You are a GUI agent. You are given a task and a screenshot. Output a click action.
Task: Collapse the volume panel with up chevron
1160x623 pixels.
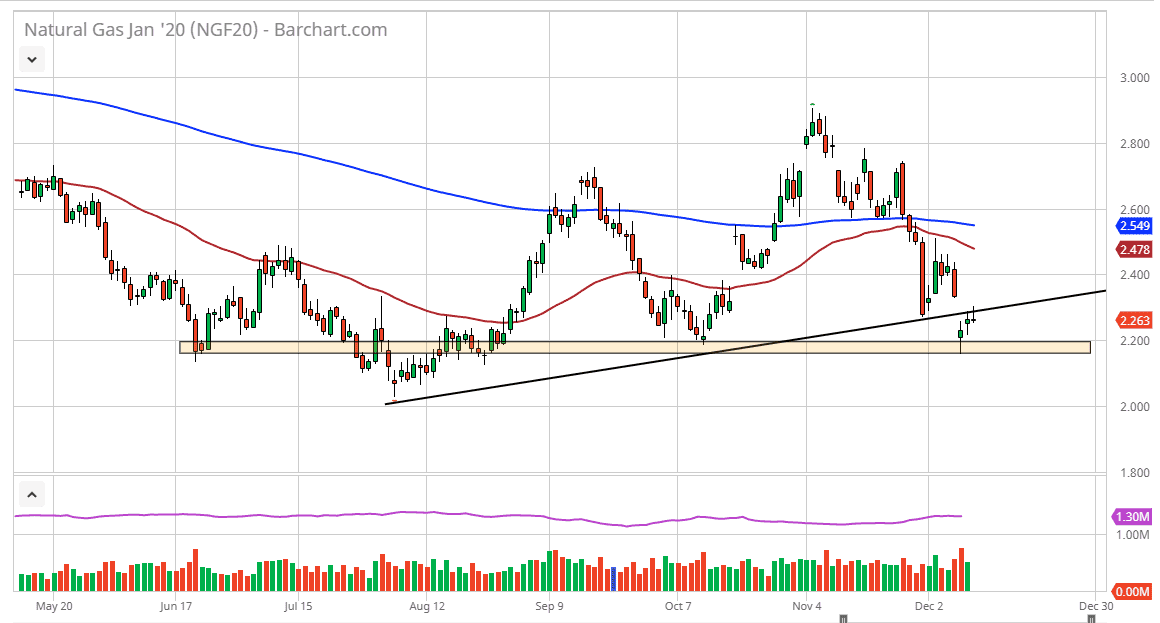click(x=32, y=494)
